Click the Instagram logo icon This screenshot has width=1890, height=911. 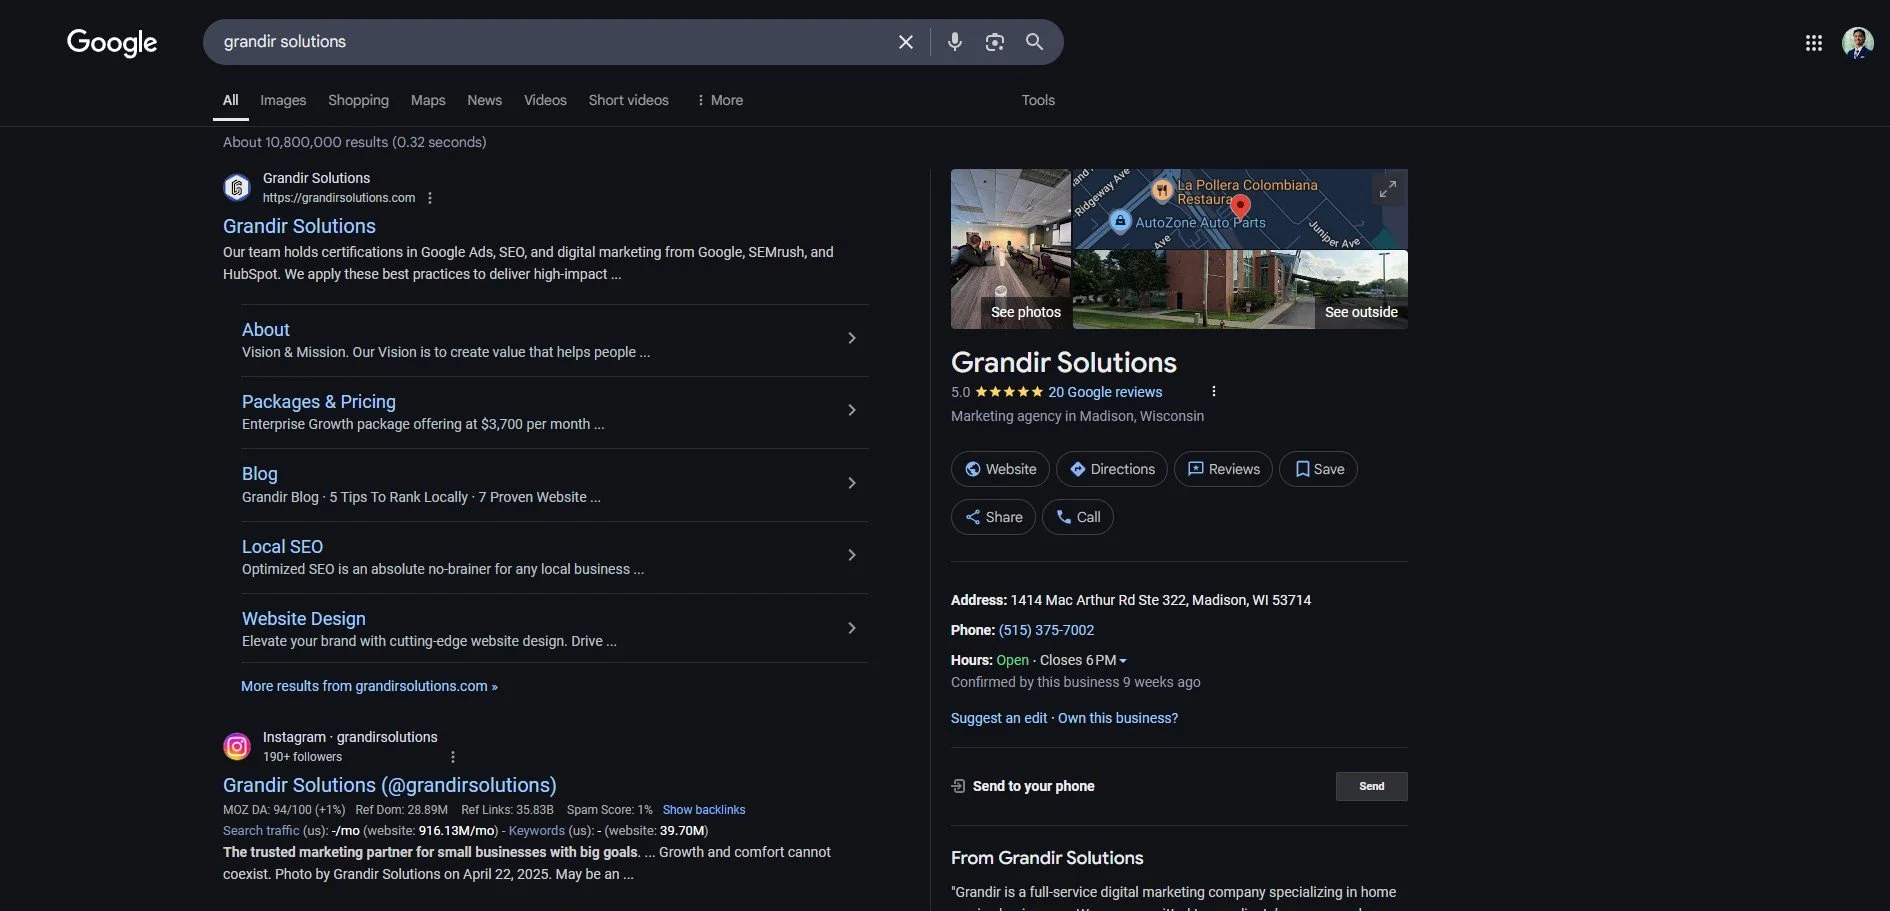(x=237, y=746)
